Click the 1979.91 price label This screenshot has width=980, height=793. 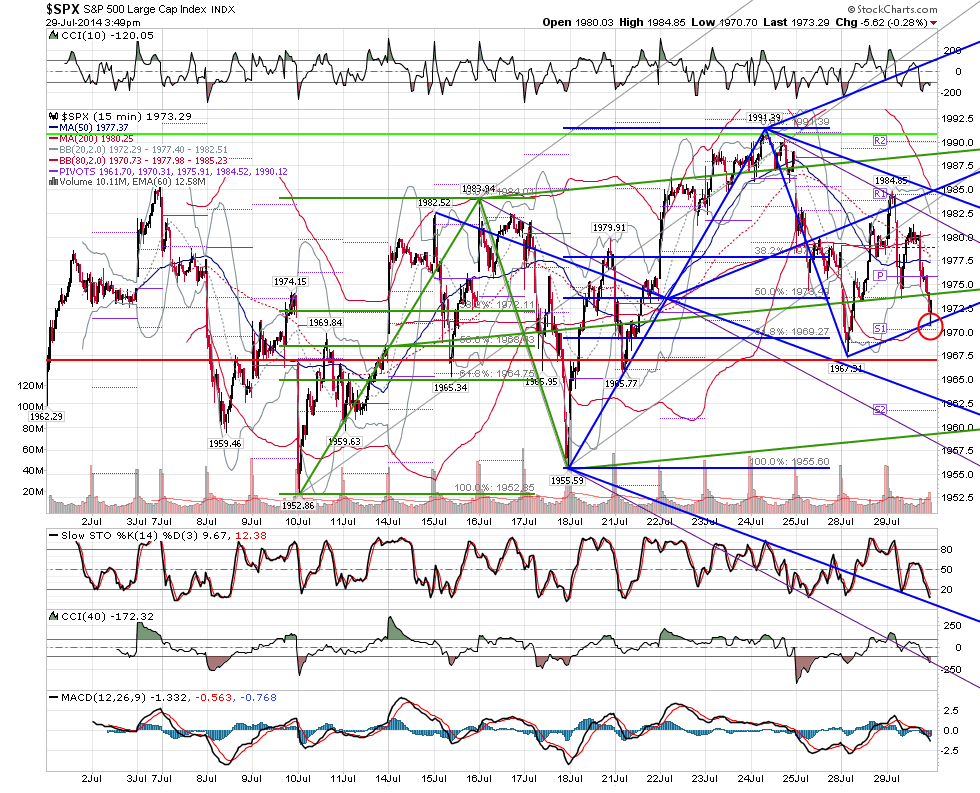[609, 227]
